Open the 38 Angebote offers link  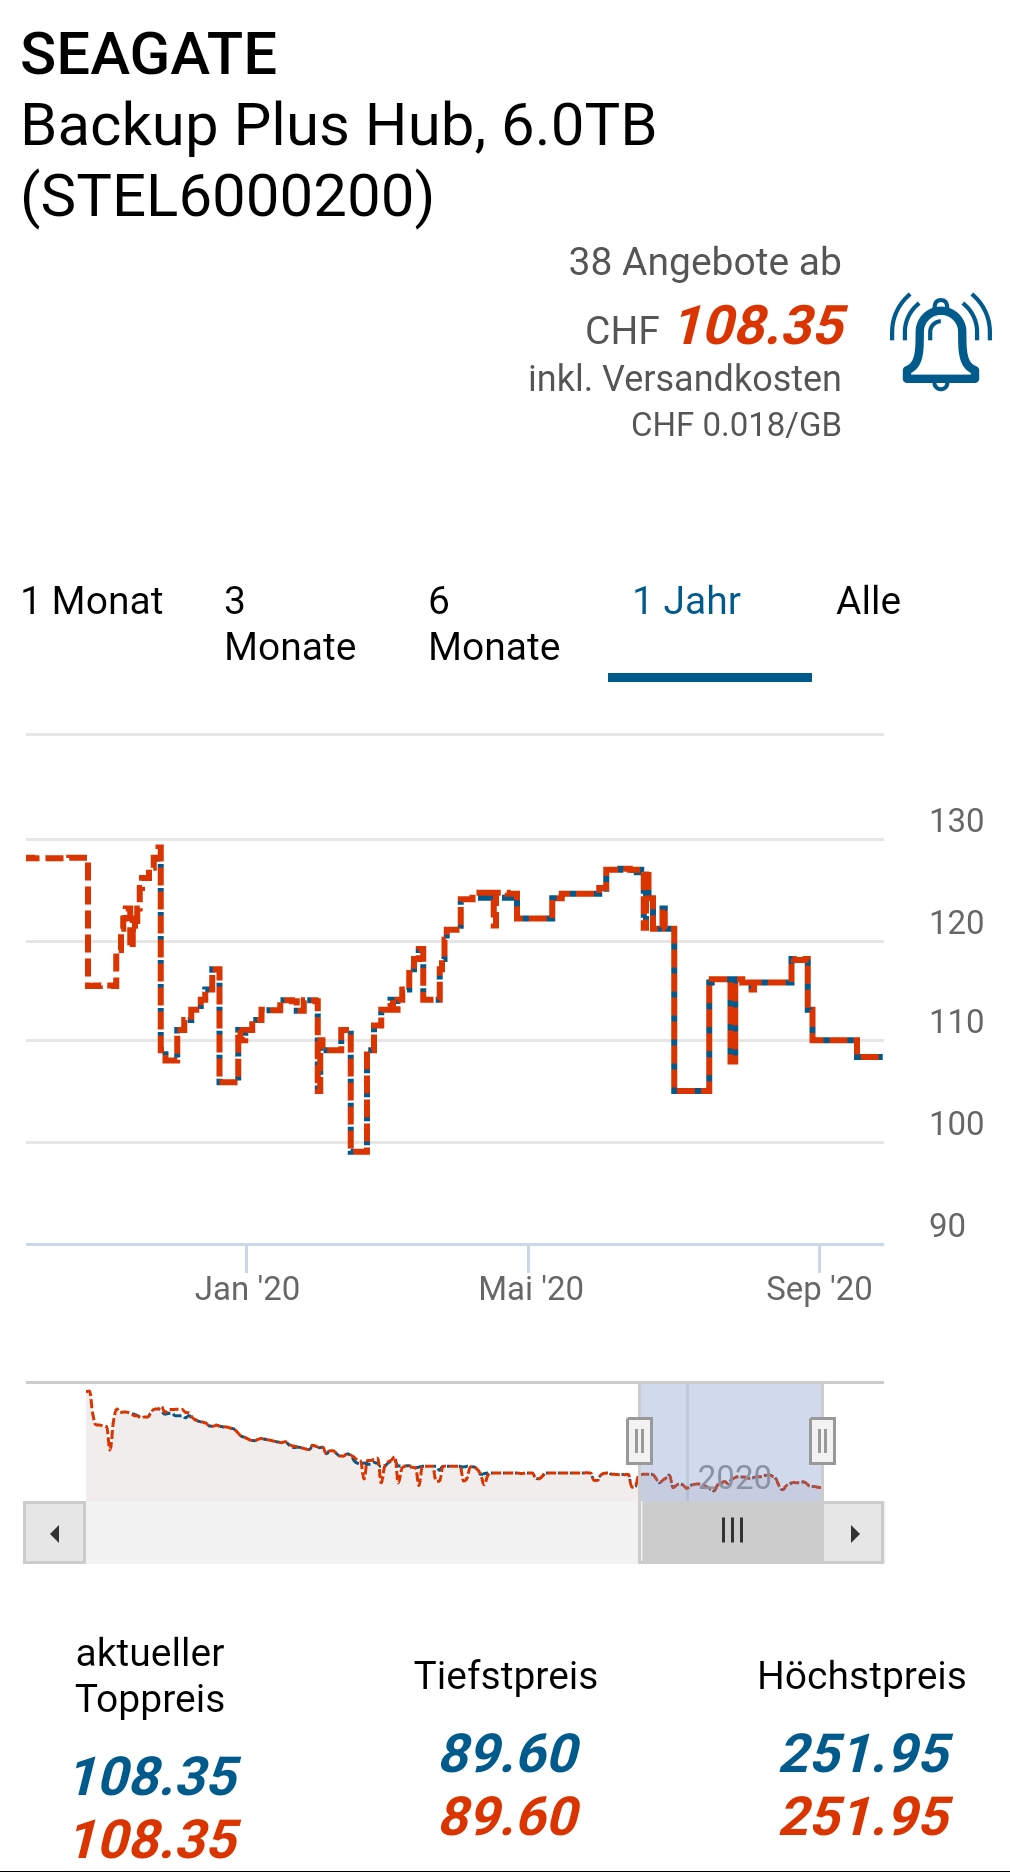coord(704,262)
